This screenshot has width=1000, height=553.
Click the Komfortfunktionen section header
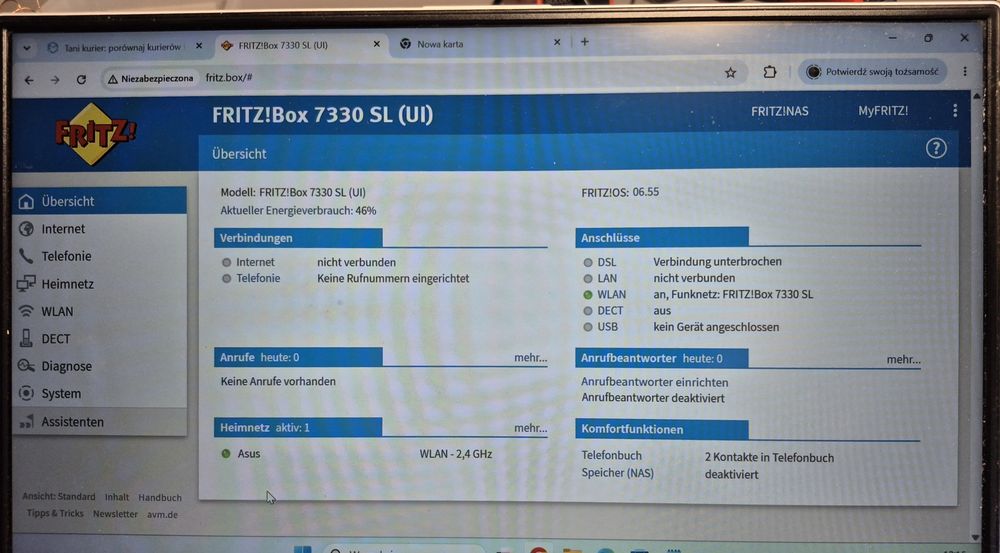(661, 429)
